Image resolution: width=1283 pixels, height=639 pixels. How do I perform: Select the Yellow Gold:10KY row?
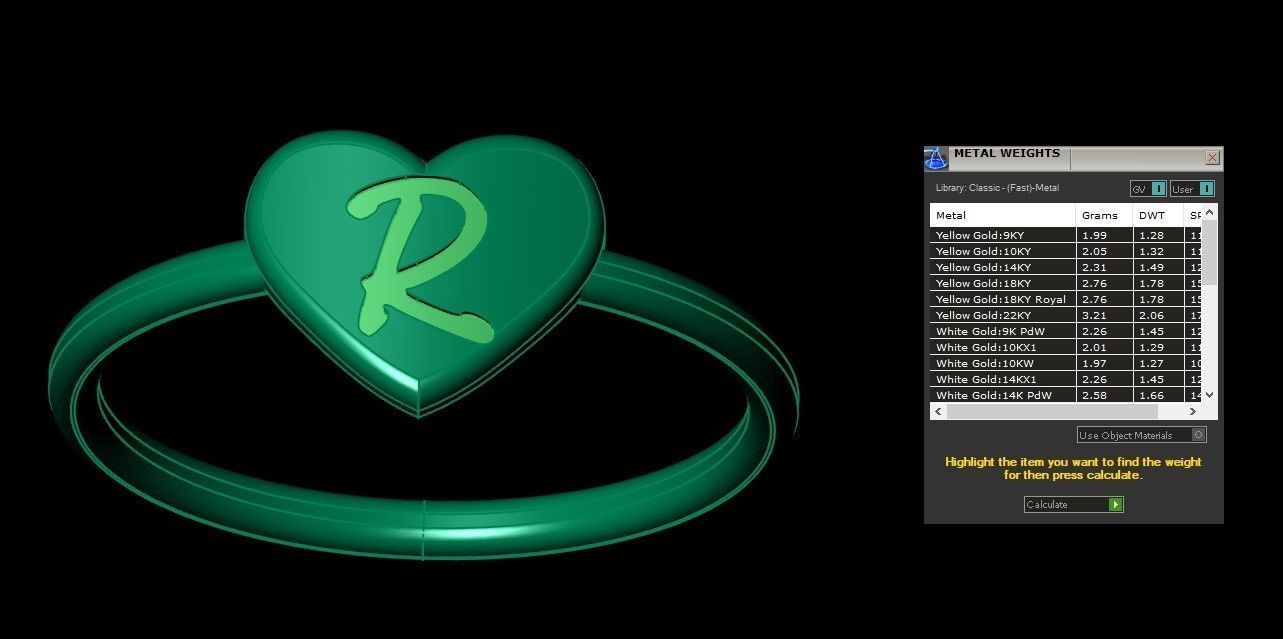(1066, 251)
